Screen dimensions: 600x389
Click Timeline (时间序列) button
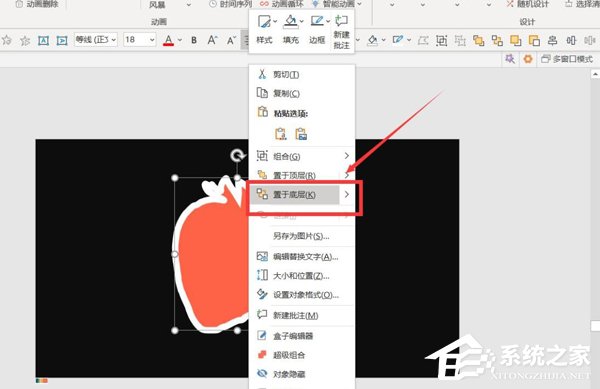coord(231,4)
